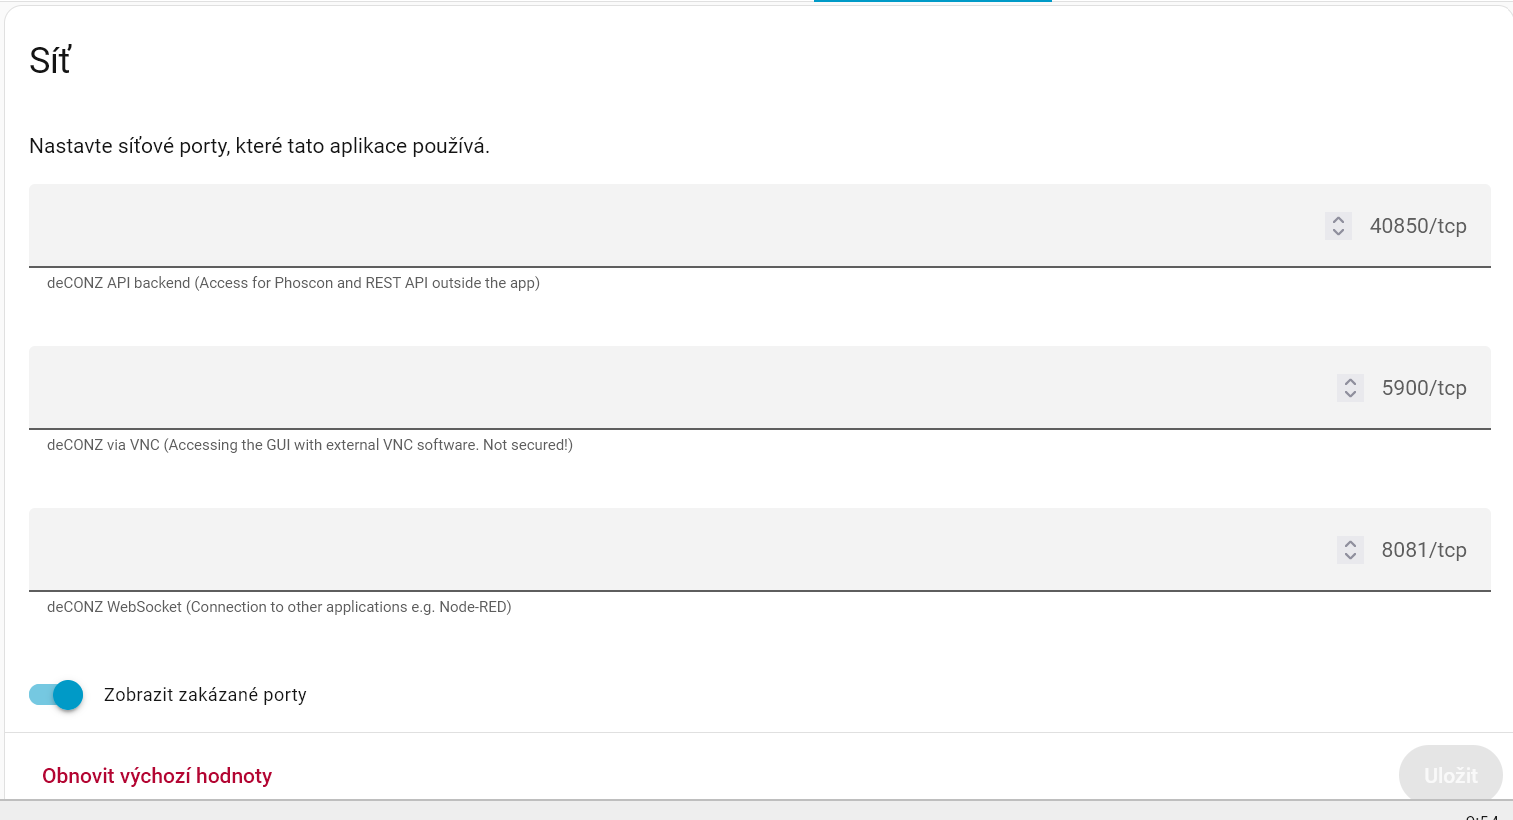The height and width of the screenshot is (820, 1513).
Task: Click the Síť section heading
Action: (50, 61)
